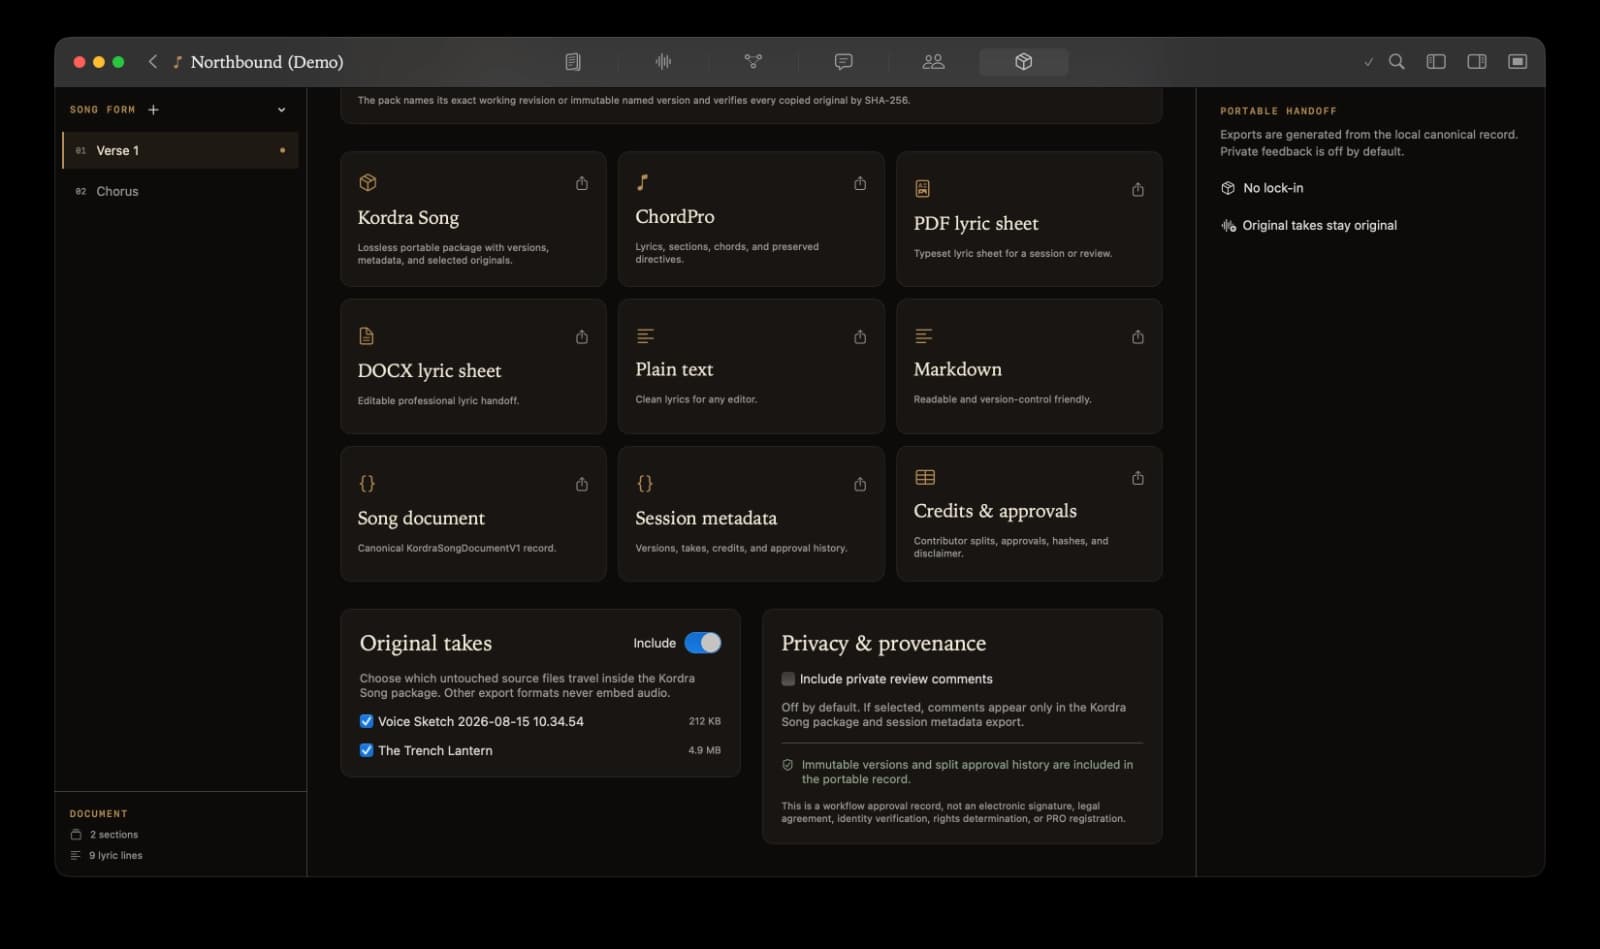1600x949 pixels.
Task: Click the 9 lyric lines stat
Action: (x=106, y=855)
